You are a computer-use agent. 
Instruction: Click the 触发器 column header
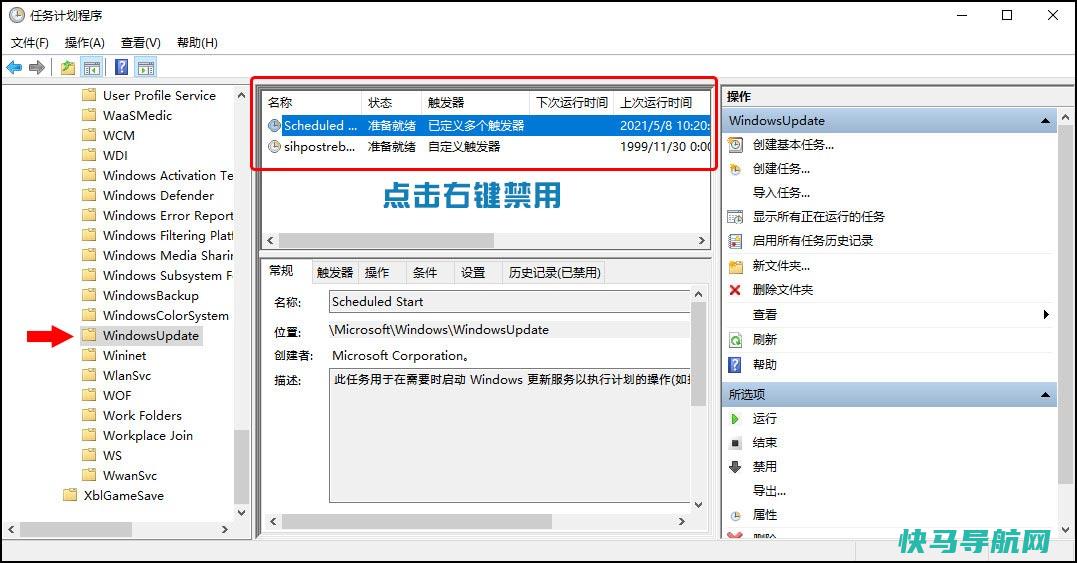[475, 103]
